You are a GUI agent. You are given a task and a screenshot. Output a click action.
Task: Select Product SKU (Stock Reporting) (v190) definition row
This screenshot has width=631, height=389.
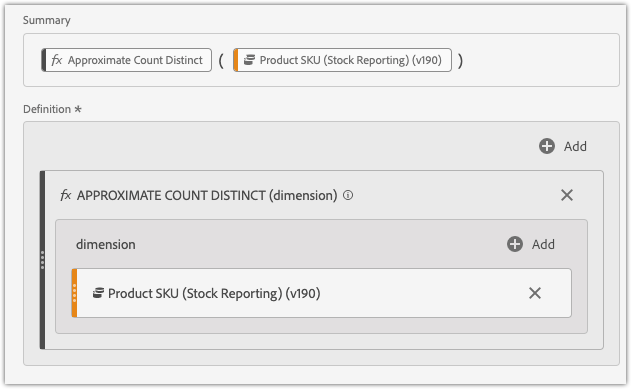(322, 293)
